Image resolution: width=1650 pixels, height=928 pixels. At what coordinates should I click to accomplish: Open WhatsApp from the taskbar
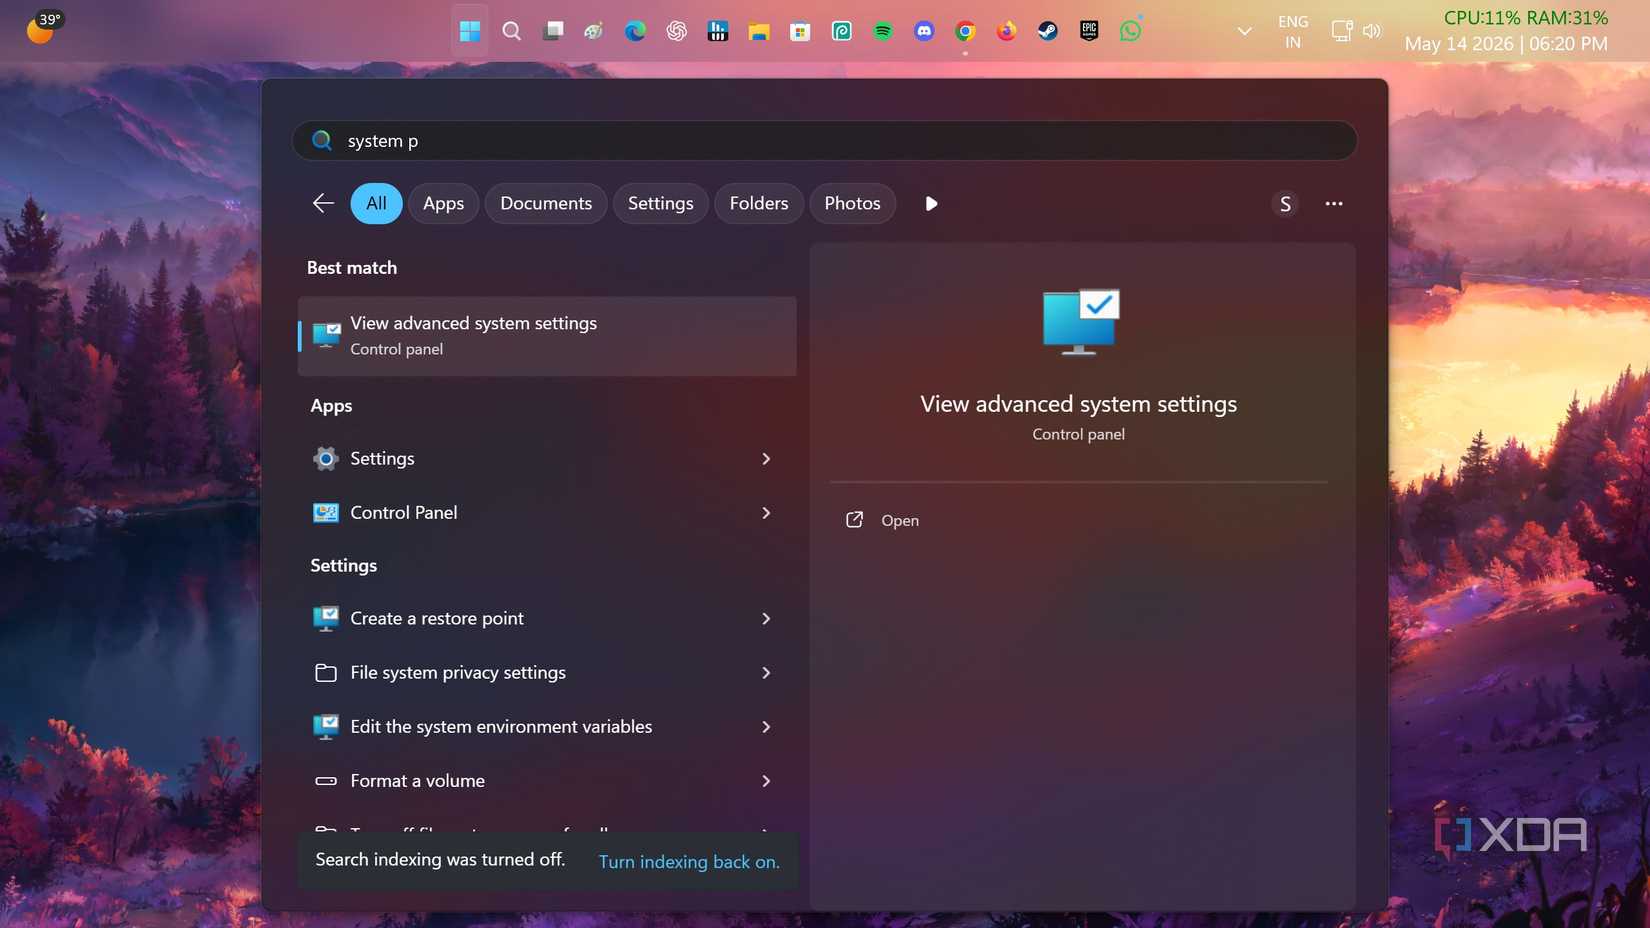(1131, 31)
